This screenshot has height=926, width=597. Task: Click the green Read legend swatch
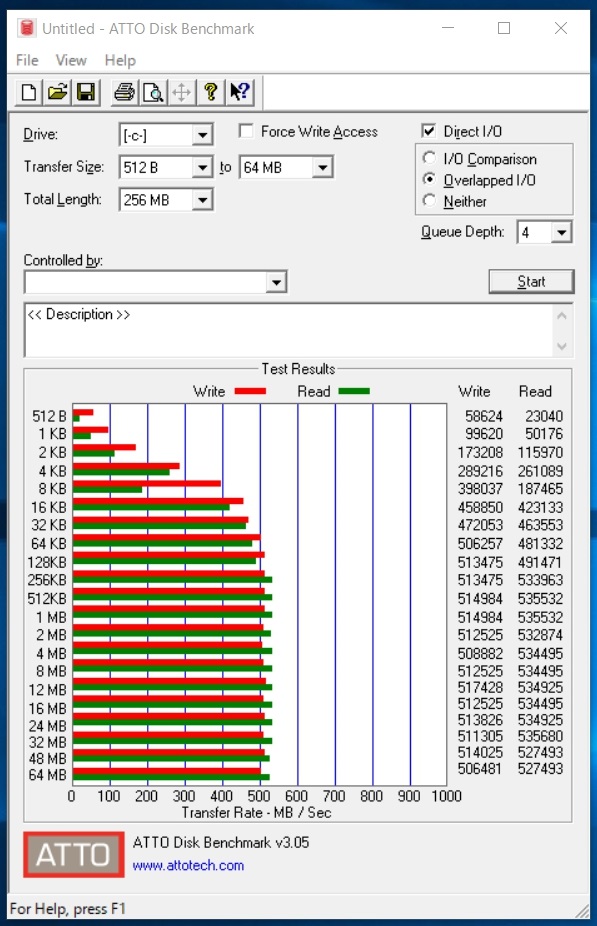click(x=354, y=391)
